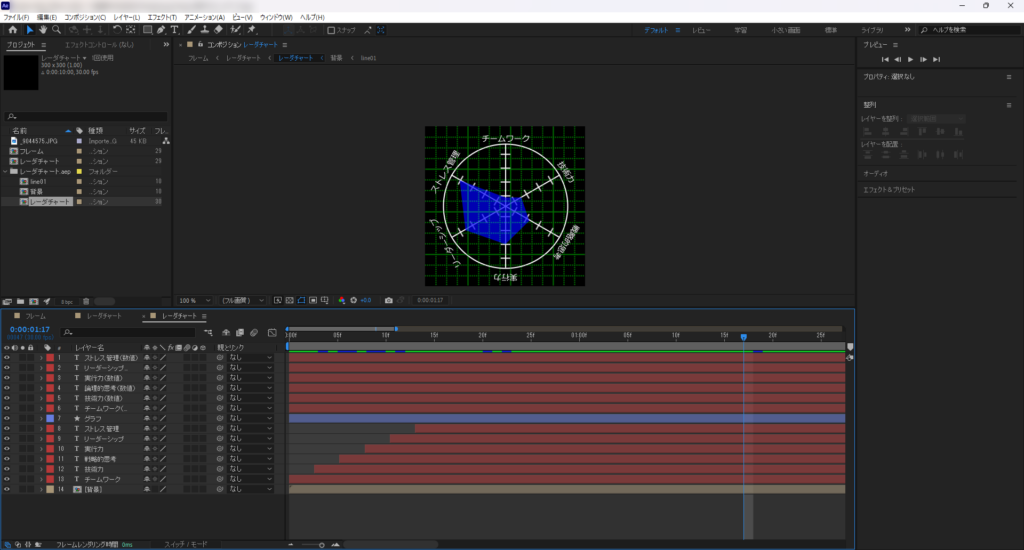This screenshot has height=550, width=1024.
Task: Open parent dropdown for layer 2 リーダーシップ
Action: pos(250,368)
